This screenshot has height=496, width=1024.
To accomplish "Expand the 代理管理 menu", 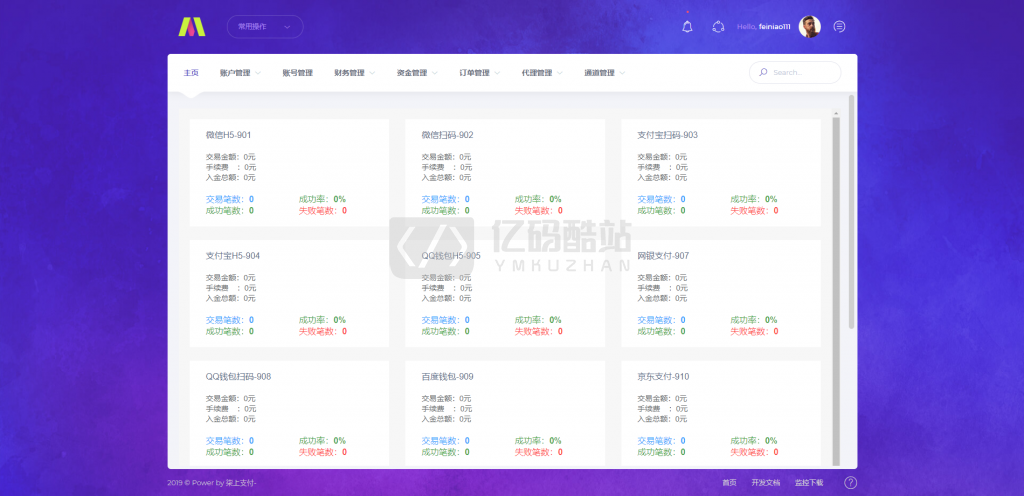I will pyautogui.click(x=542, y=73).
